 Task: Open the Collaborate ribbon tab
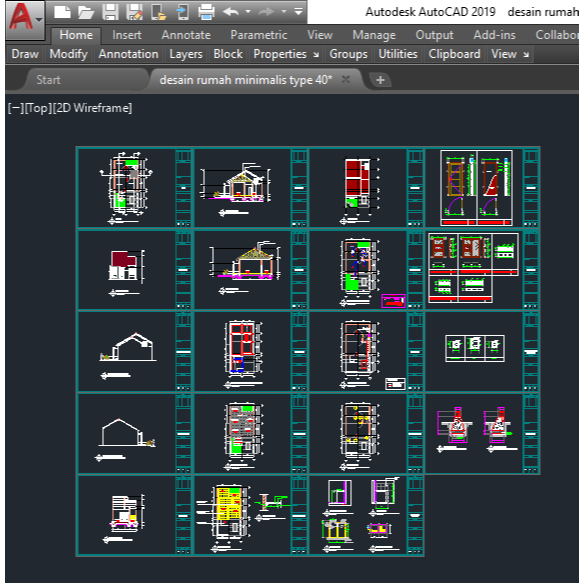556,35
